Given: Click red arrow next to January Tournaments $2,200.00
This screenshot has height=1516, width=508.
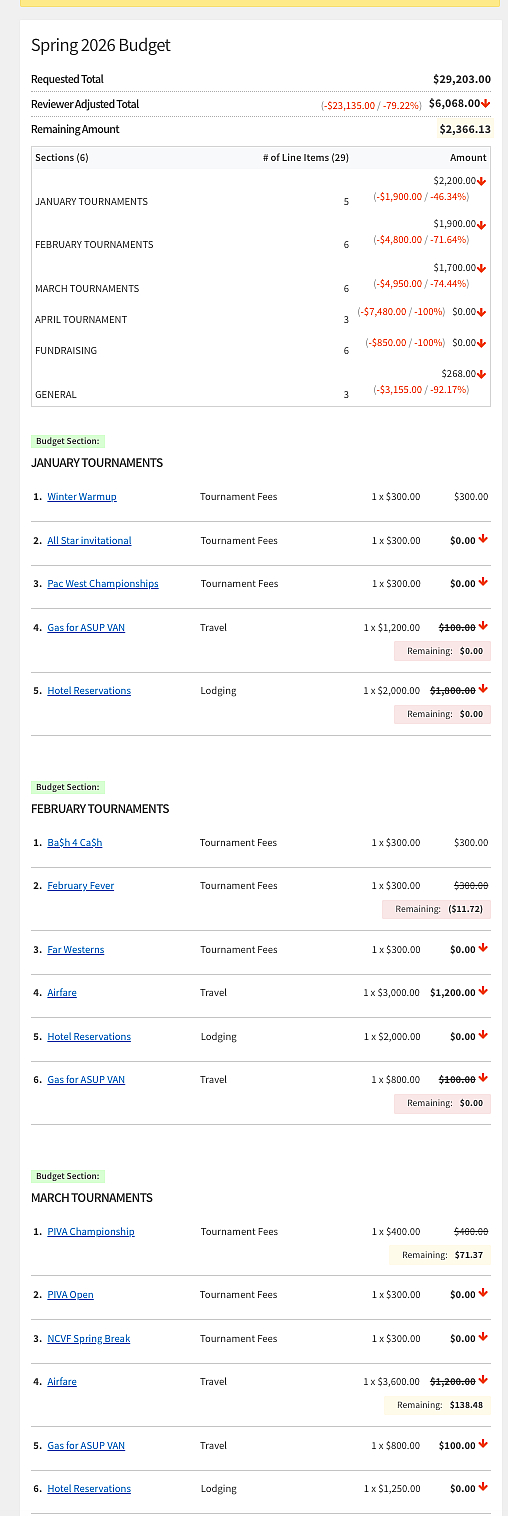Looking at the screenshot, I should coord(482,181).
